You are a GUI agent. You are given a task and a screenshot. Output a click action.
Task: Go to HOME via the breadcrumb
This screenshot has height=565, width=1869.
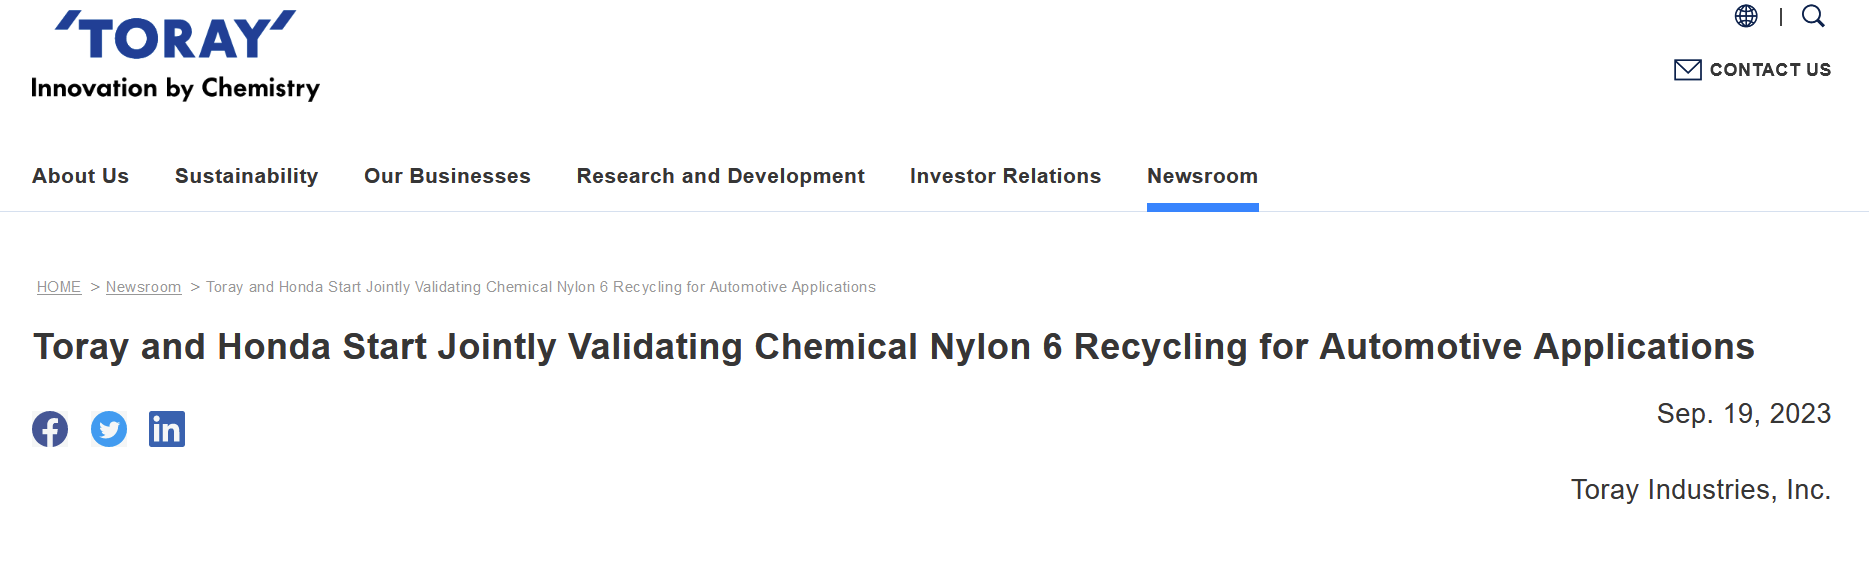pos(59,287)
